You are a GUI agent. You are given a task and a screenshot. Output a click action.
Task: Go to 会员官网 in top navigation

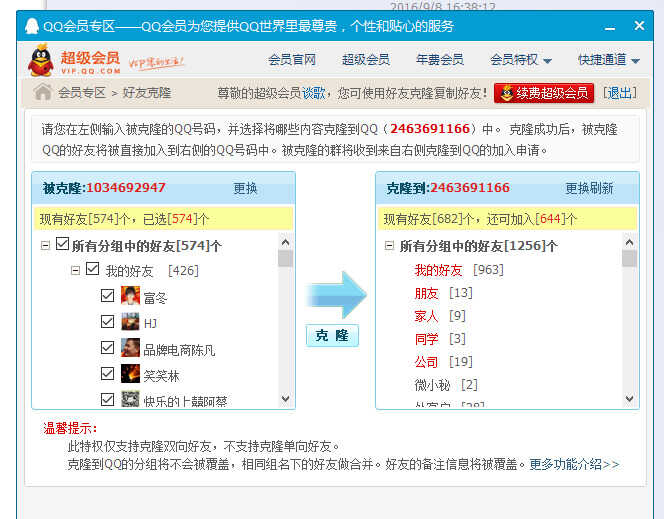[292, 60]
